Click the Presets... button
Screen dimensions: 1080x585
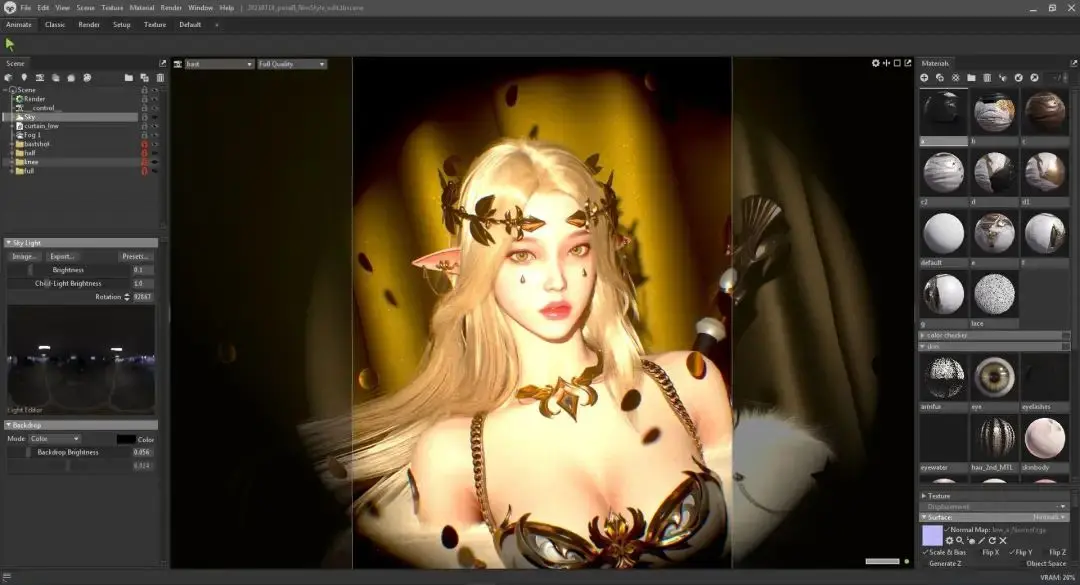(x=136, y=256)
